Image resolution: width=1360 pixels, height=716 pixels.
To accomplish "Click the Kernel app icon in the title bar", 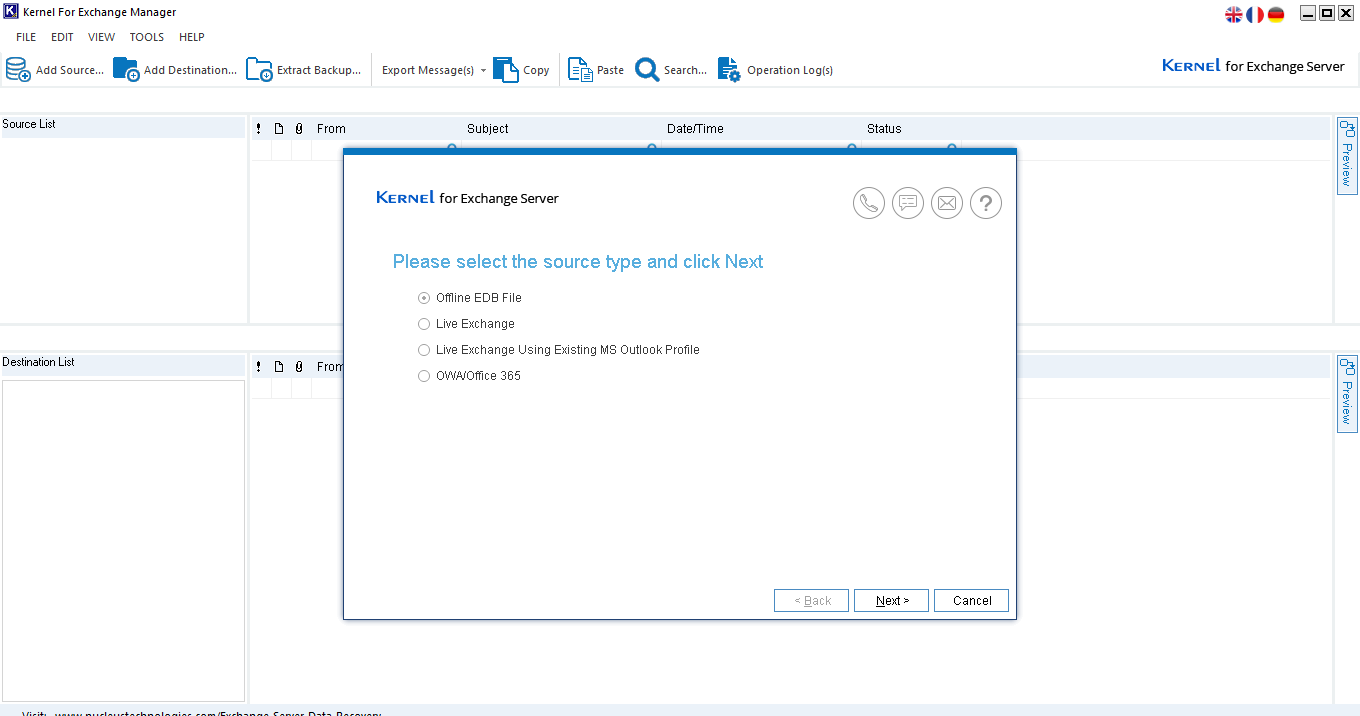I will pyautogui.click(x=11, y=12).
